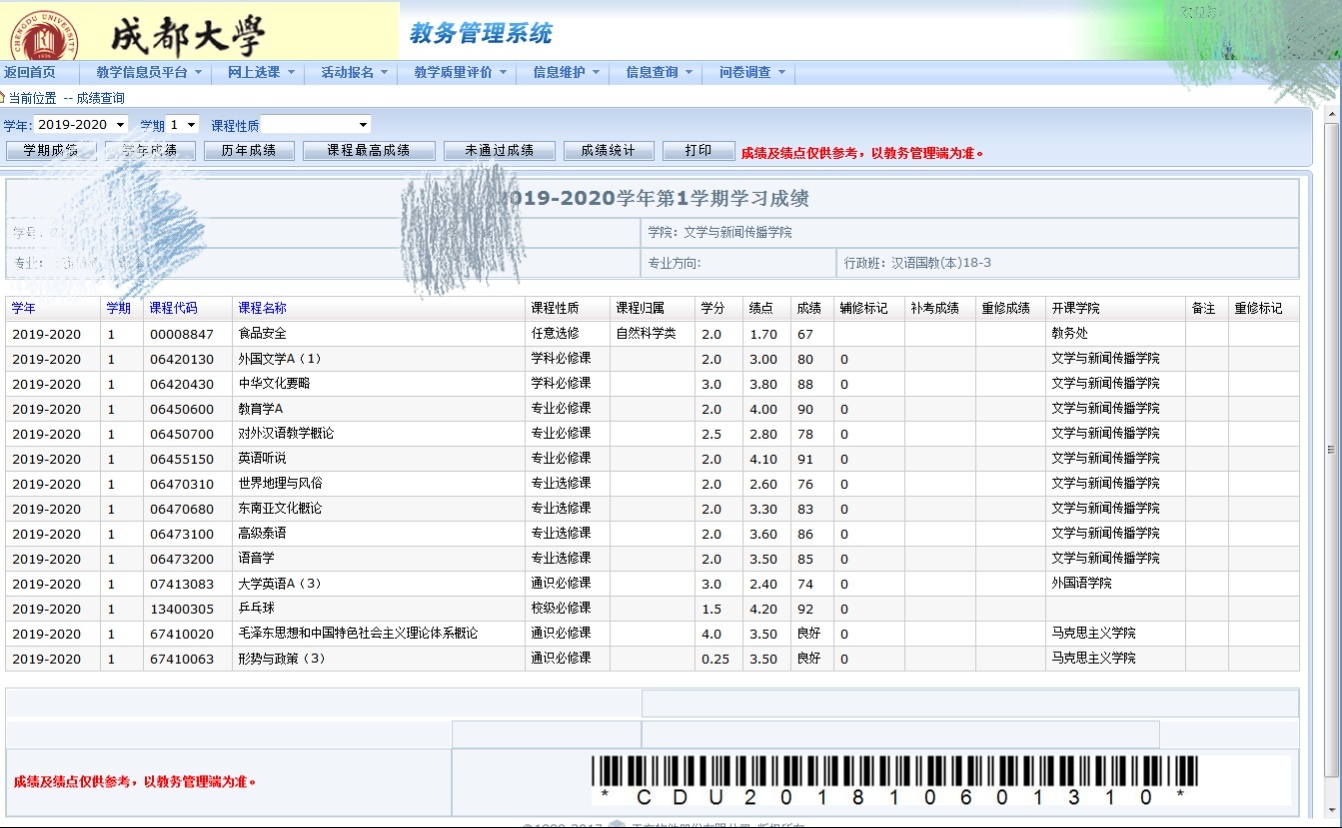Expand the empty 课程性质 dropdown
The width and height of the screenshot is (1342, 828).
click(x=316, y=125)
